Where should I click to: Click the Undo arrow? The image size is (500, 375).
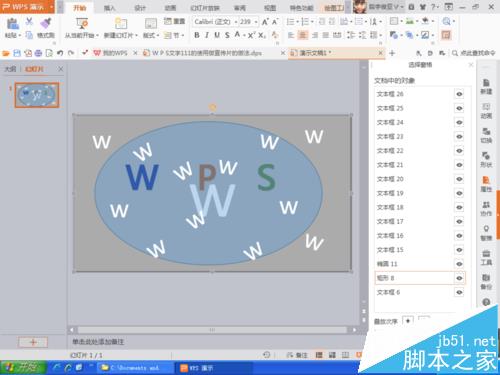pos(60,53)
